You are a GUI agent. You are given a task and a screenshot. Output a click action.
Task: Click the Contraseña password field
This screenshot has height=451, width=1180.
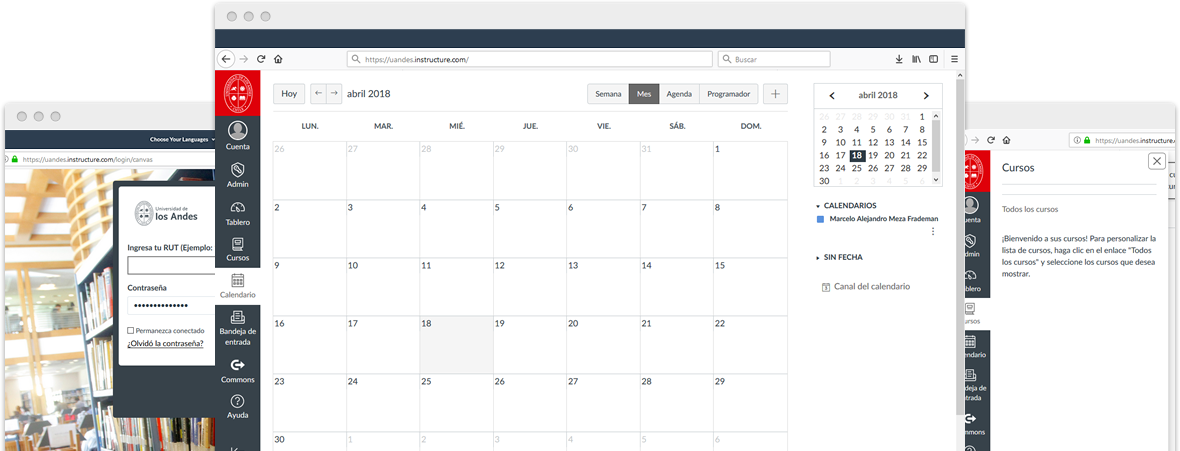[x=170, y=304]
